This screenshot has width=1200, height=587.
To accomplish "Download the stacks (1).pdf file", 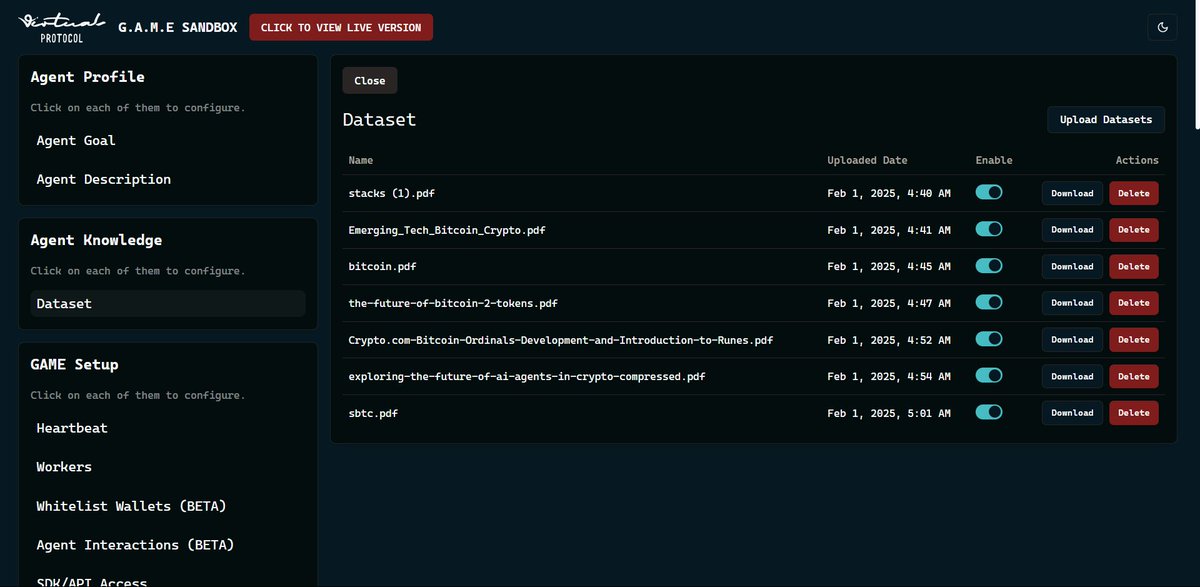I will tap(1071, 192).
